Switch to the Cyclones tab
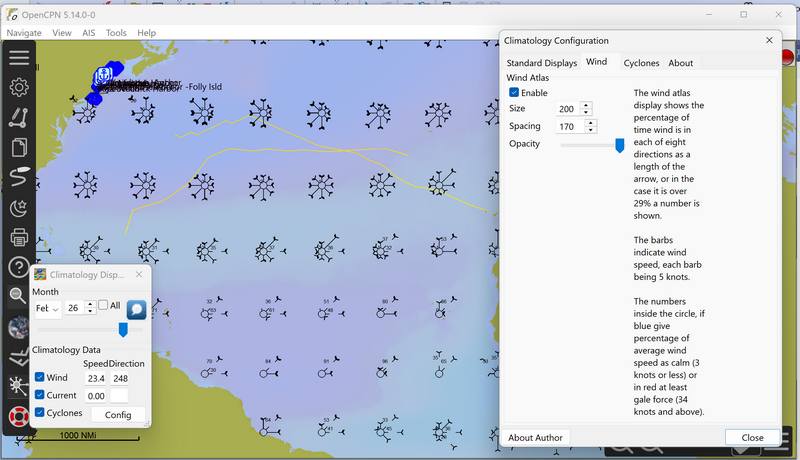This screenshot has height=460, width=800. (x=641, y=63)
